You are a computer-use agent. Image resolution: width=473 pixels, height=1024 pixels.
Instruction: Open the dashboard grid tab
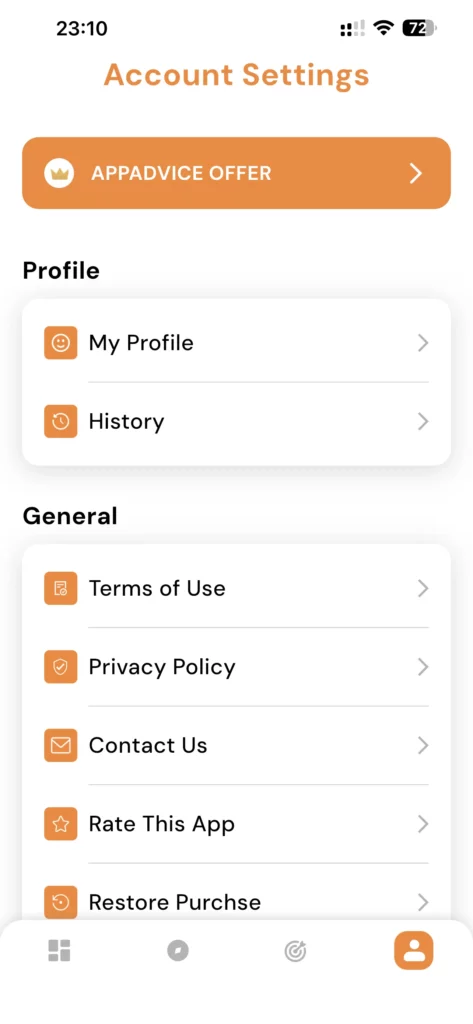(x=59, y=951)
